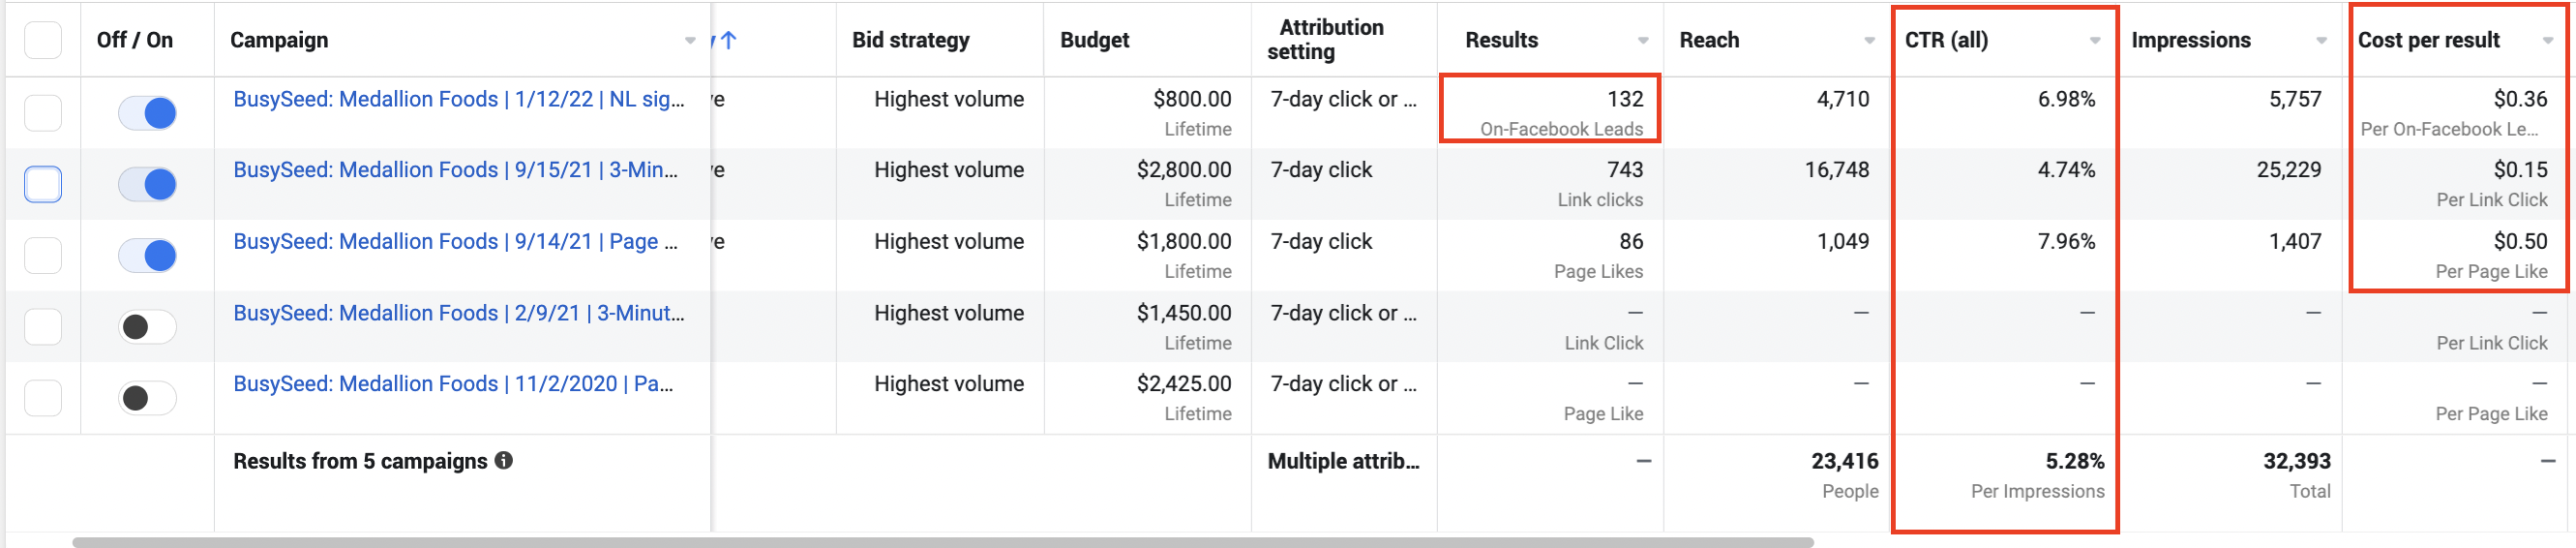
Task: Open the Cost per result dropdown arrow
Action: (x=2548, y=41)
